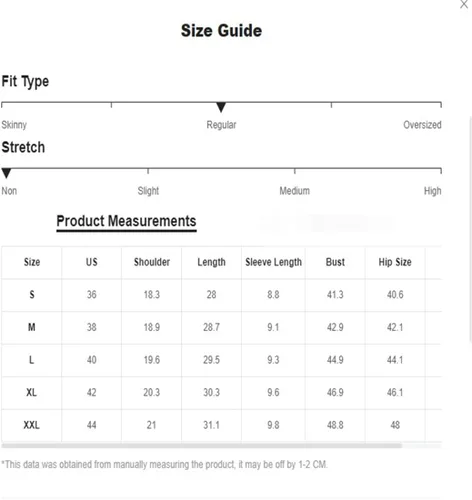Screen dimensions: 472x500
Task: Select the S size row label
Action: pyautogui.click(x=32, y=295)
